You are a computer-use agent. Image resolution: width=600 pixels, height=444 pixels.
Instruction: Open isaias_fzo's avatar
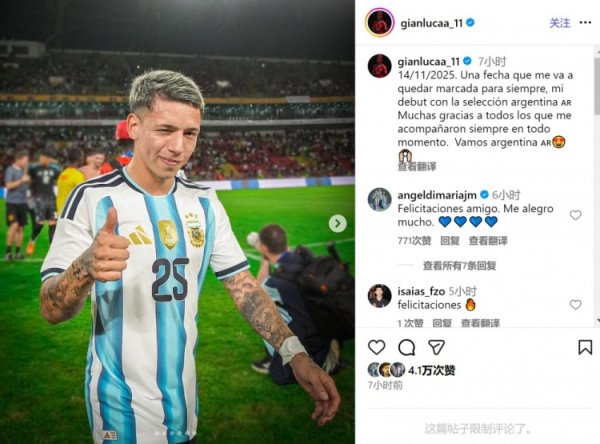point(380,296)
